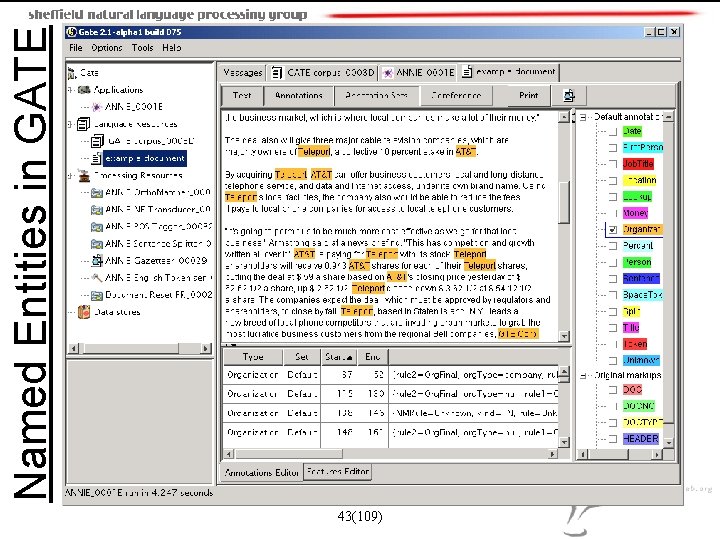Enable the Date annotation checkbox
Image resolution: width=720 pixels, height=540 pixels.
tap(613, 132)
